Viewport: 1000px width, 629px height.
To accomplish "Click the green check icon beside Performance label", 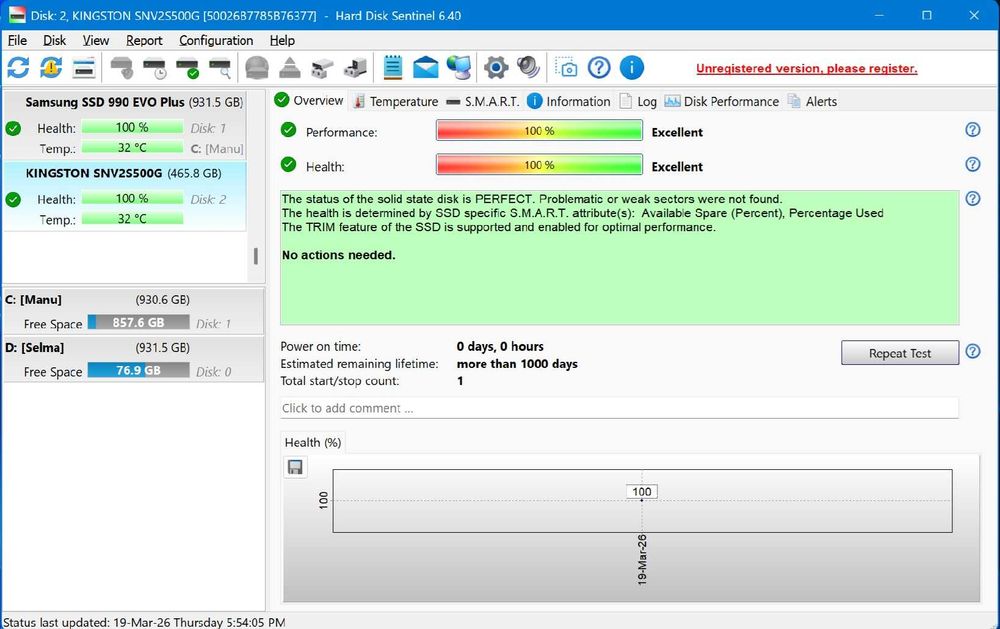I will (x=288, y=130).
